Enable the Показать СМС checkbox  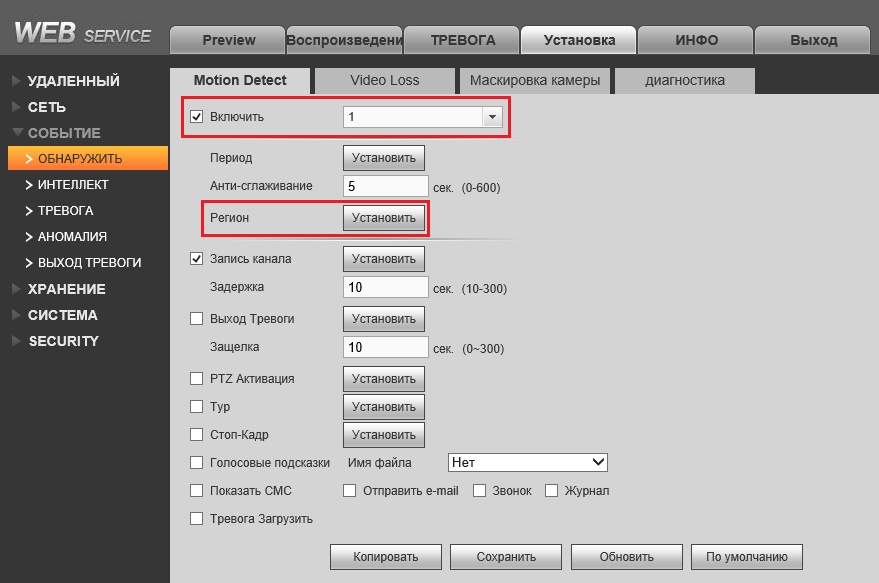196,491
